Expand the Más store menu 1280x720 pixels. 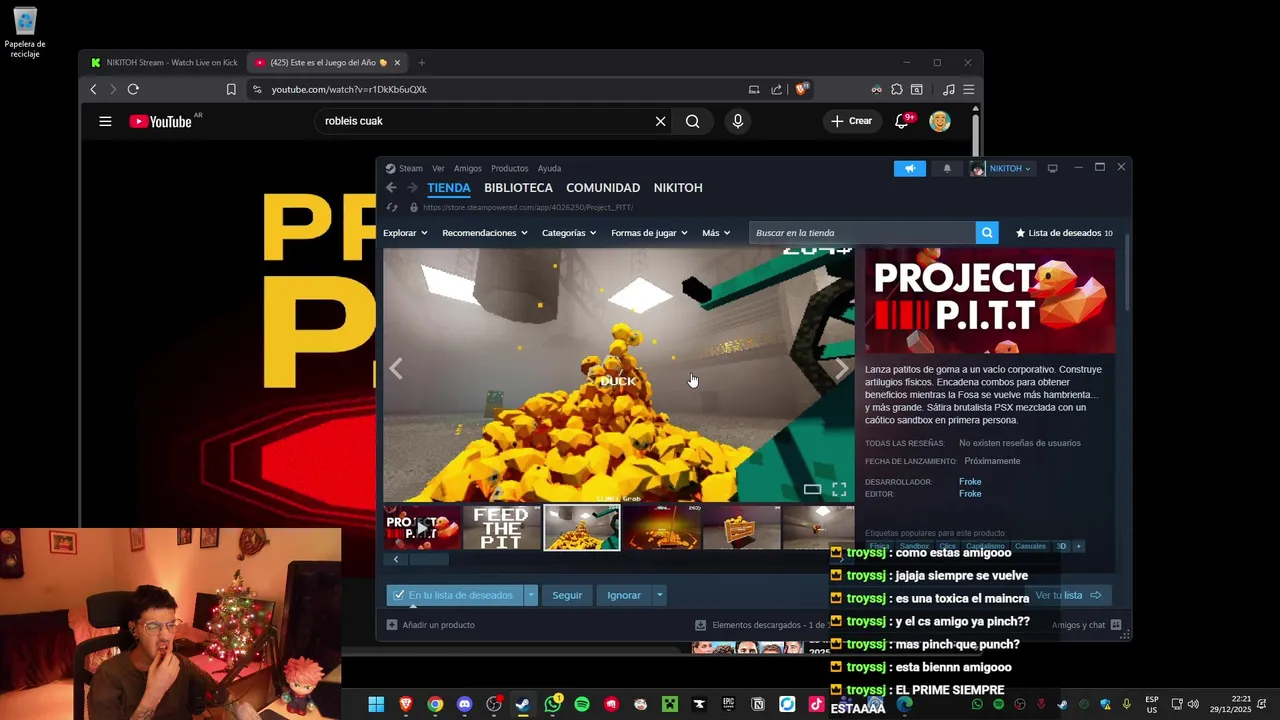(x=716, y=233)
